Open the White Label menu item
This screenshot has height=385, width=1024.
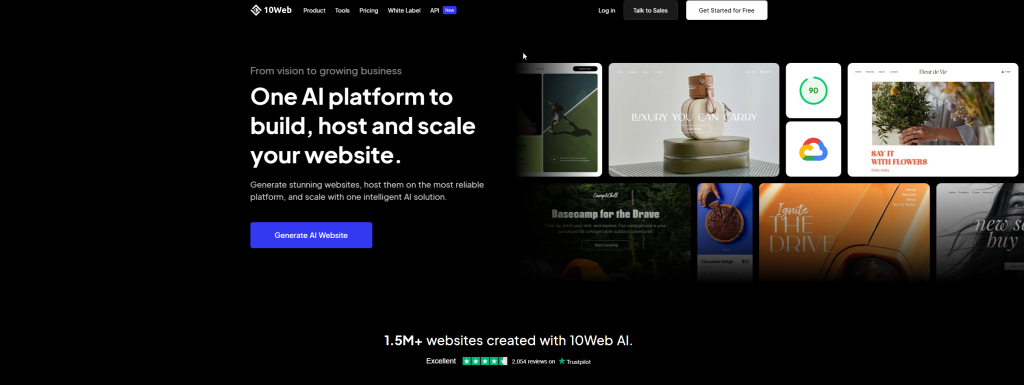pos(404,10)
